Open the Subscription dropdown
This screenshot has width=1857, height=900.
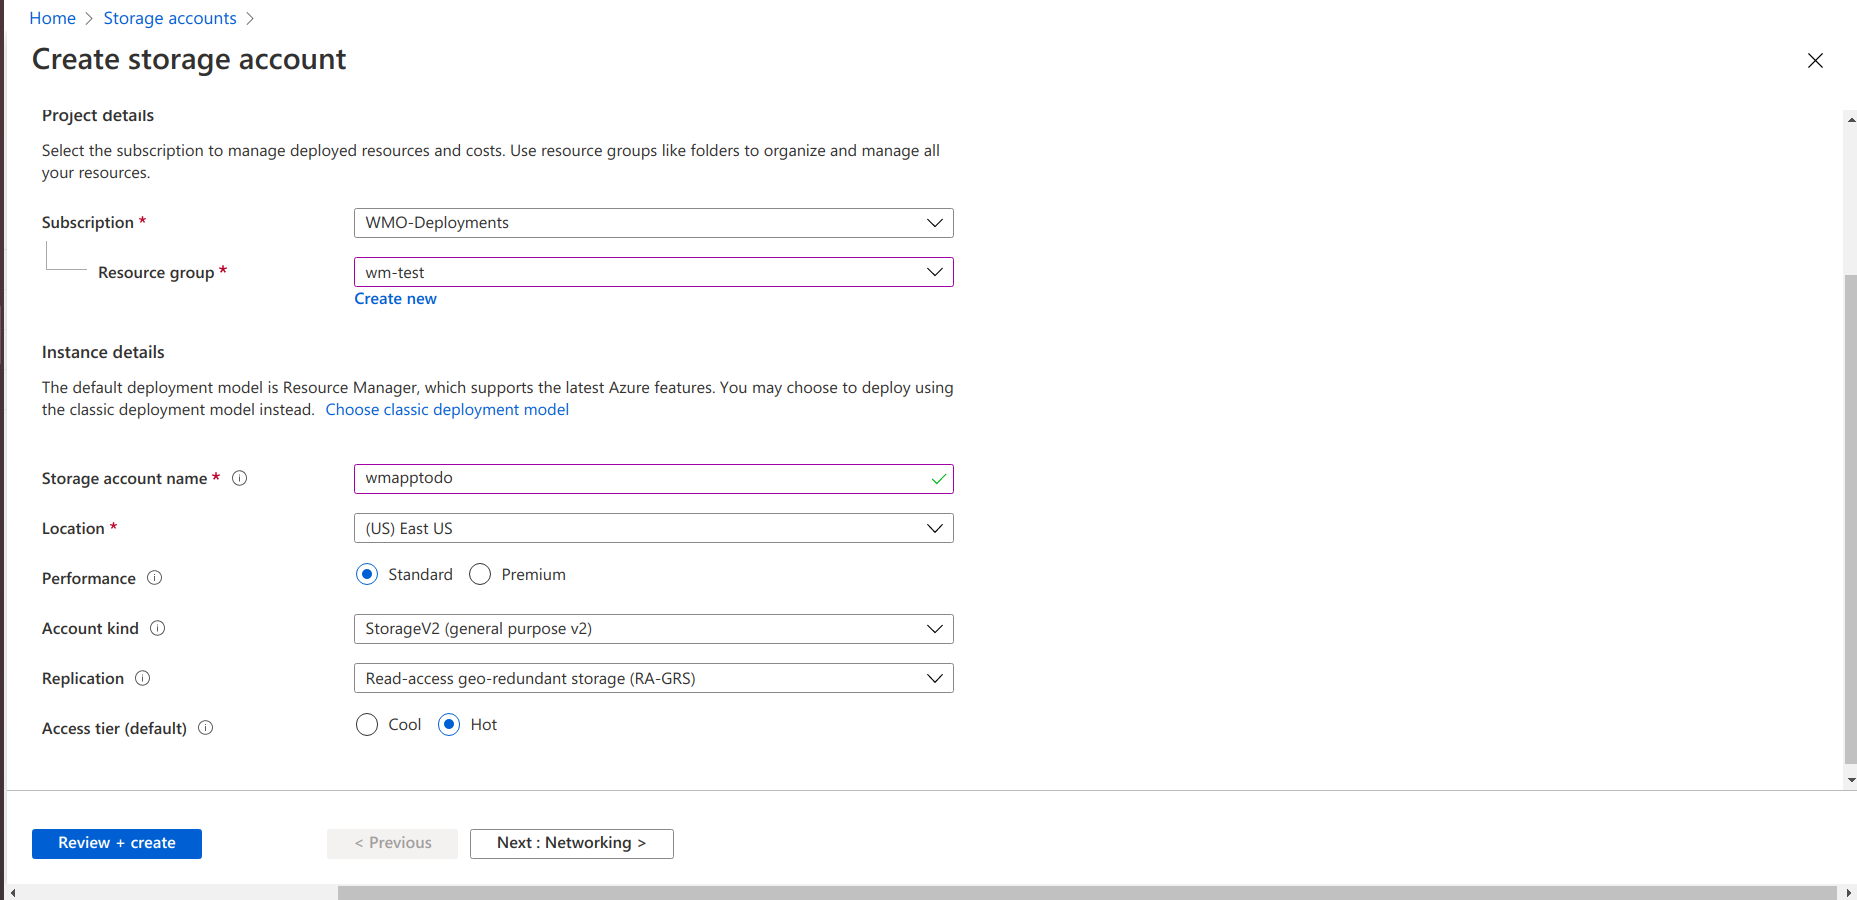(653, 223)
